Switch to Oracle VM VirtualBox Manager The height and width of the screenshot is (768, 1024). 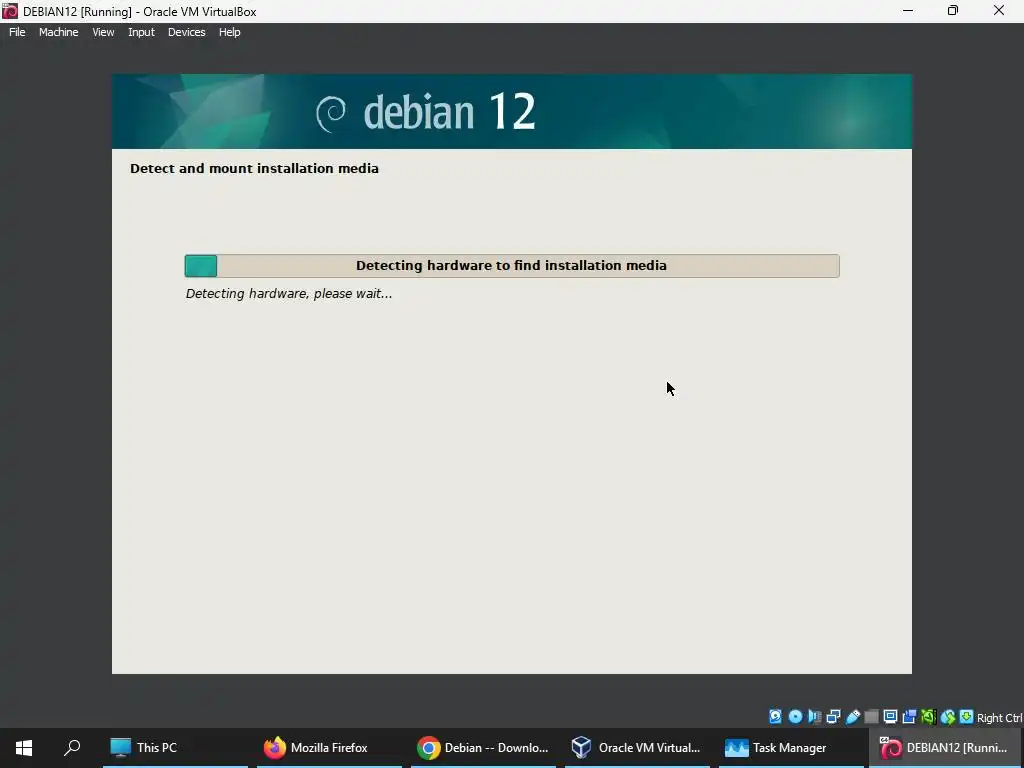(637, 748)
